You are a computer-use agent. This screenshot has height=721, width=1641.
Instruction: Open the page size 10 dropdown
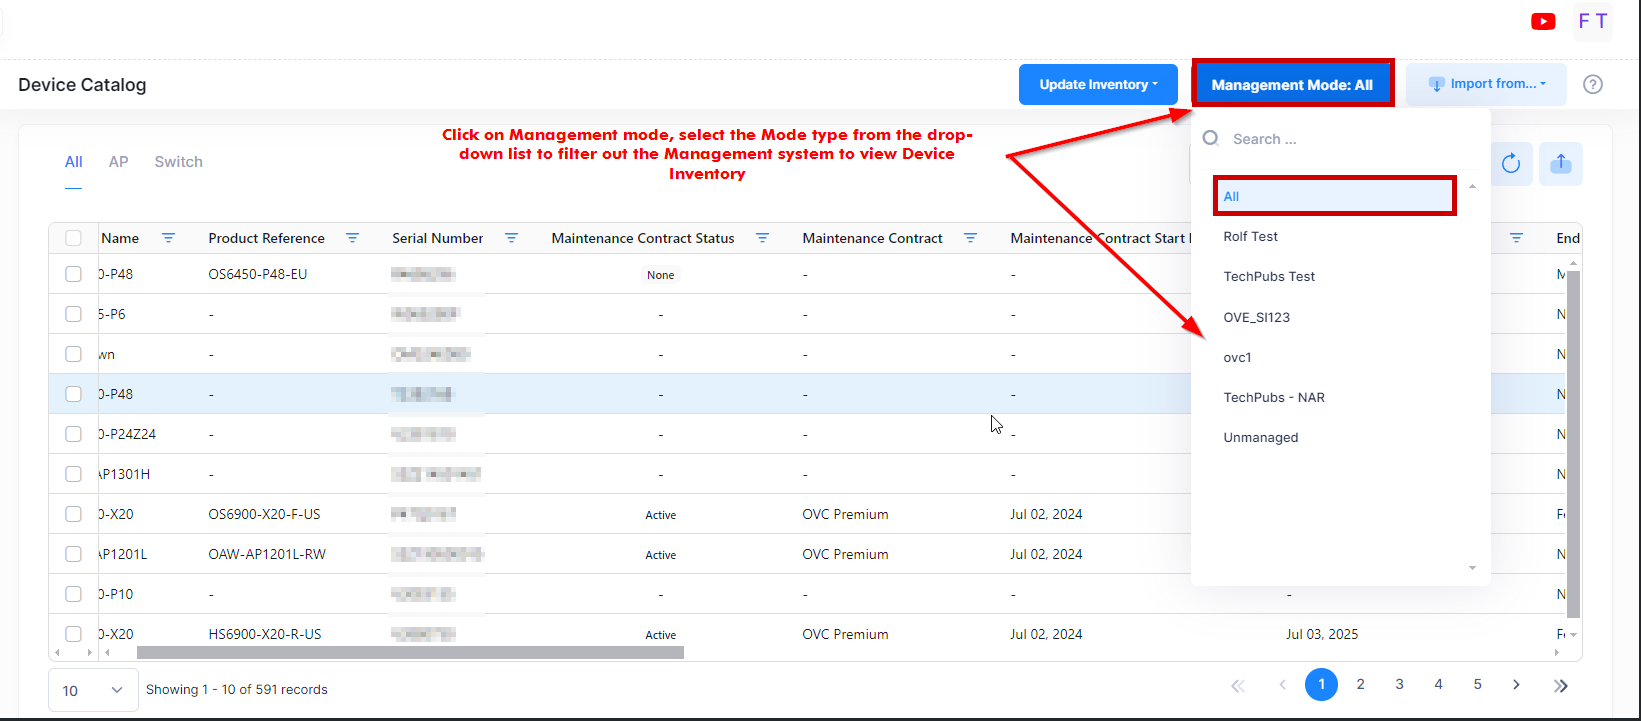click(x=92, y=690)
